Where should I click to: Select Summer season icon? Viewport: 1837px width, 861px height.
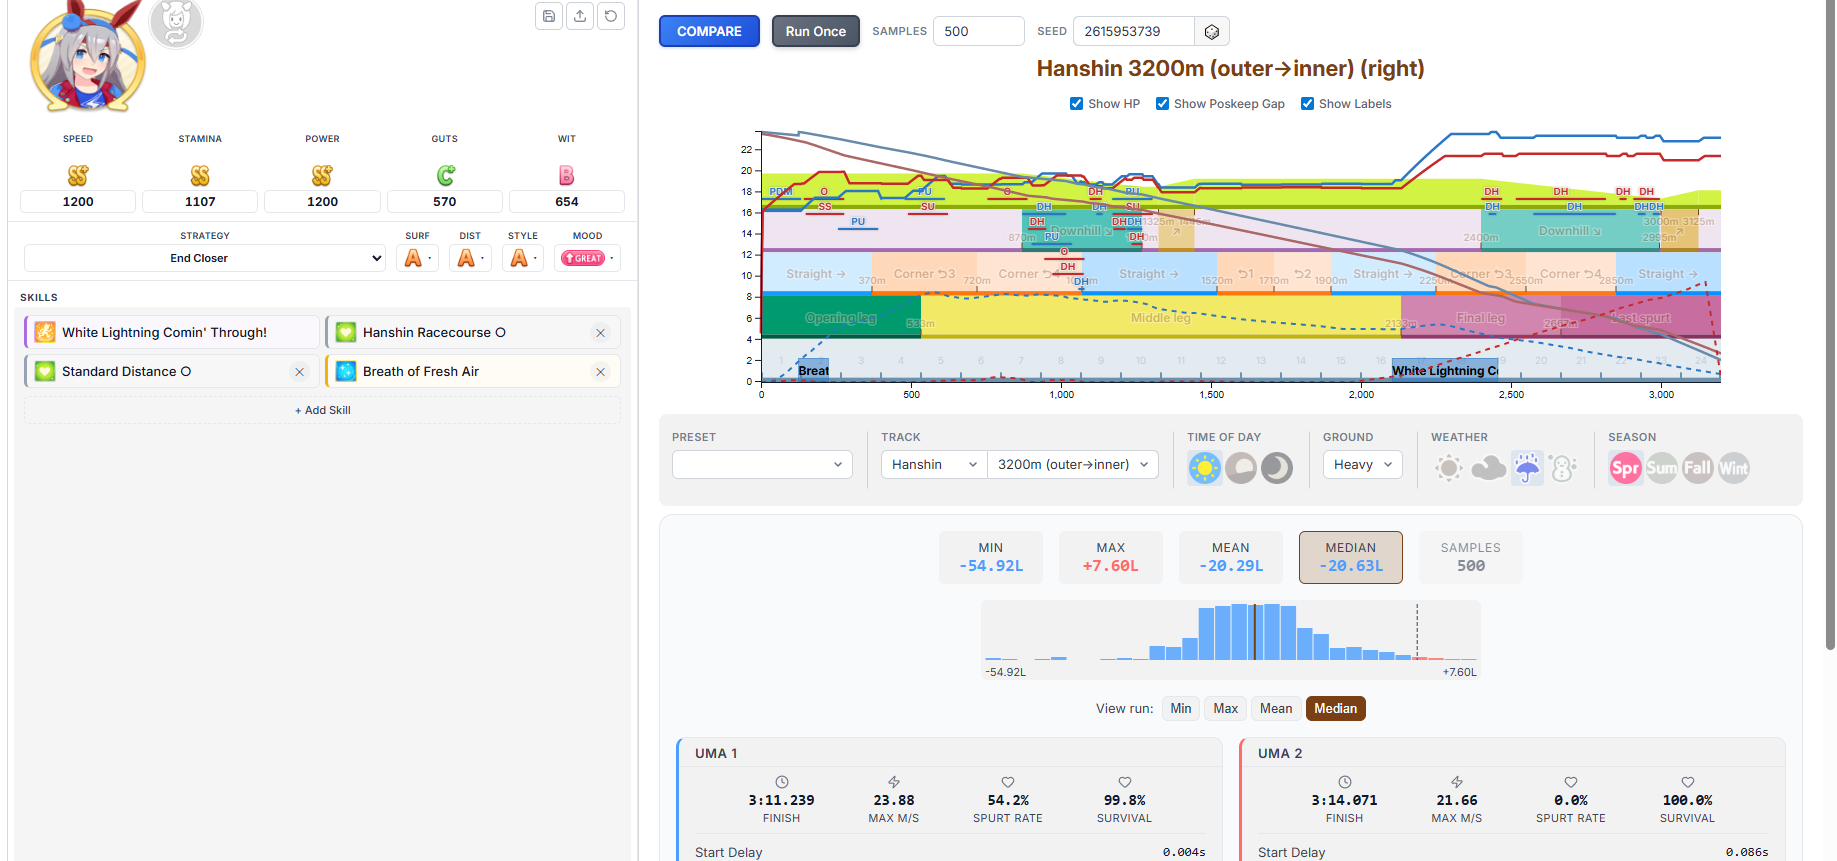point(1662,468)
